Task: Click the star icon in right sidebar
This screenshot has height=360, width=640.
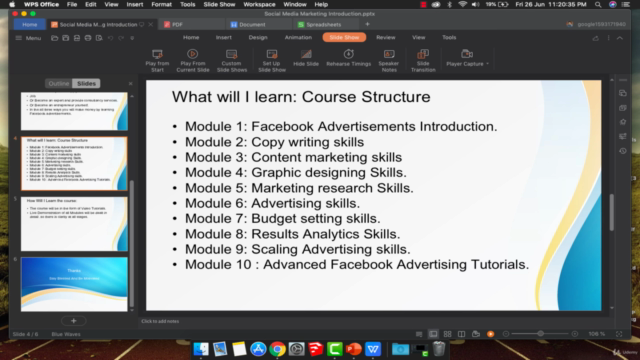Action: click(622, 122)
